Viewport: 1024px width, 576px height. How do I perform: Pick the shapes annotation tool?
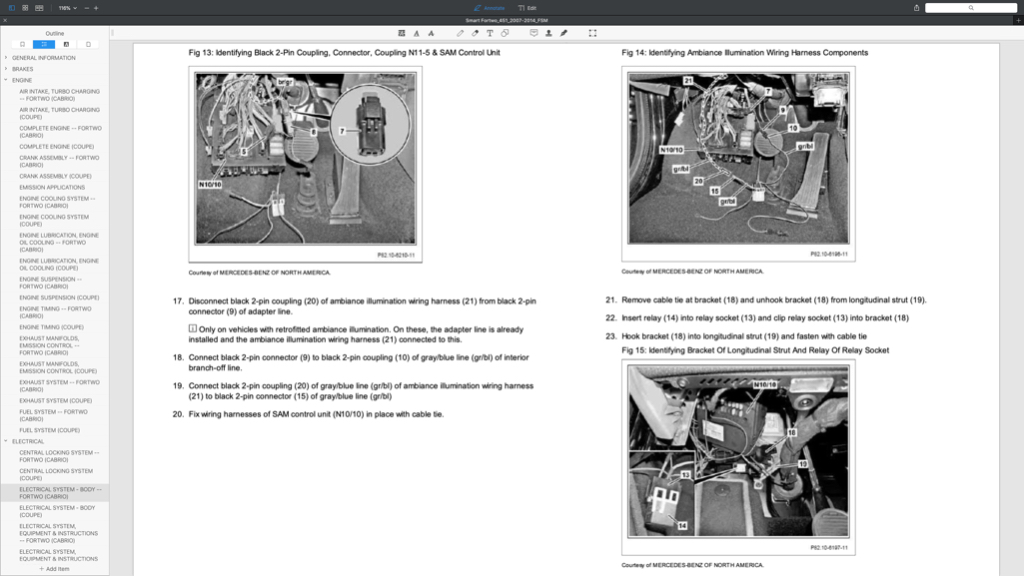coord(505,33)
